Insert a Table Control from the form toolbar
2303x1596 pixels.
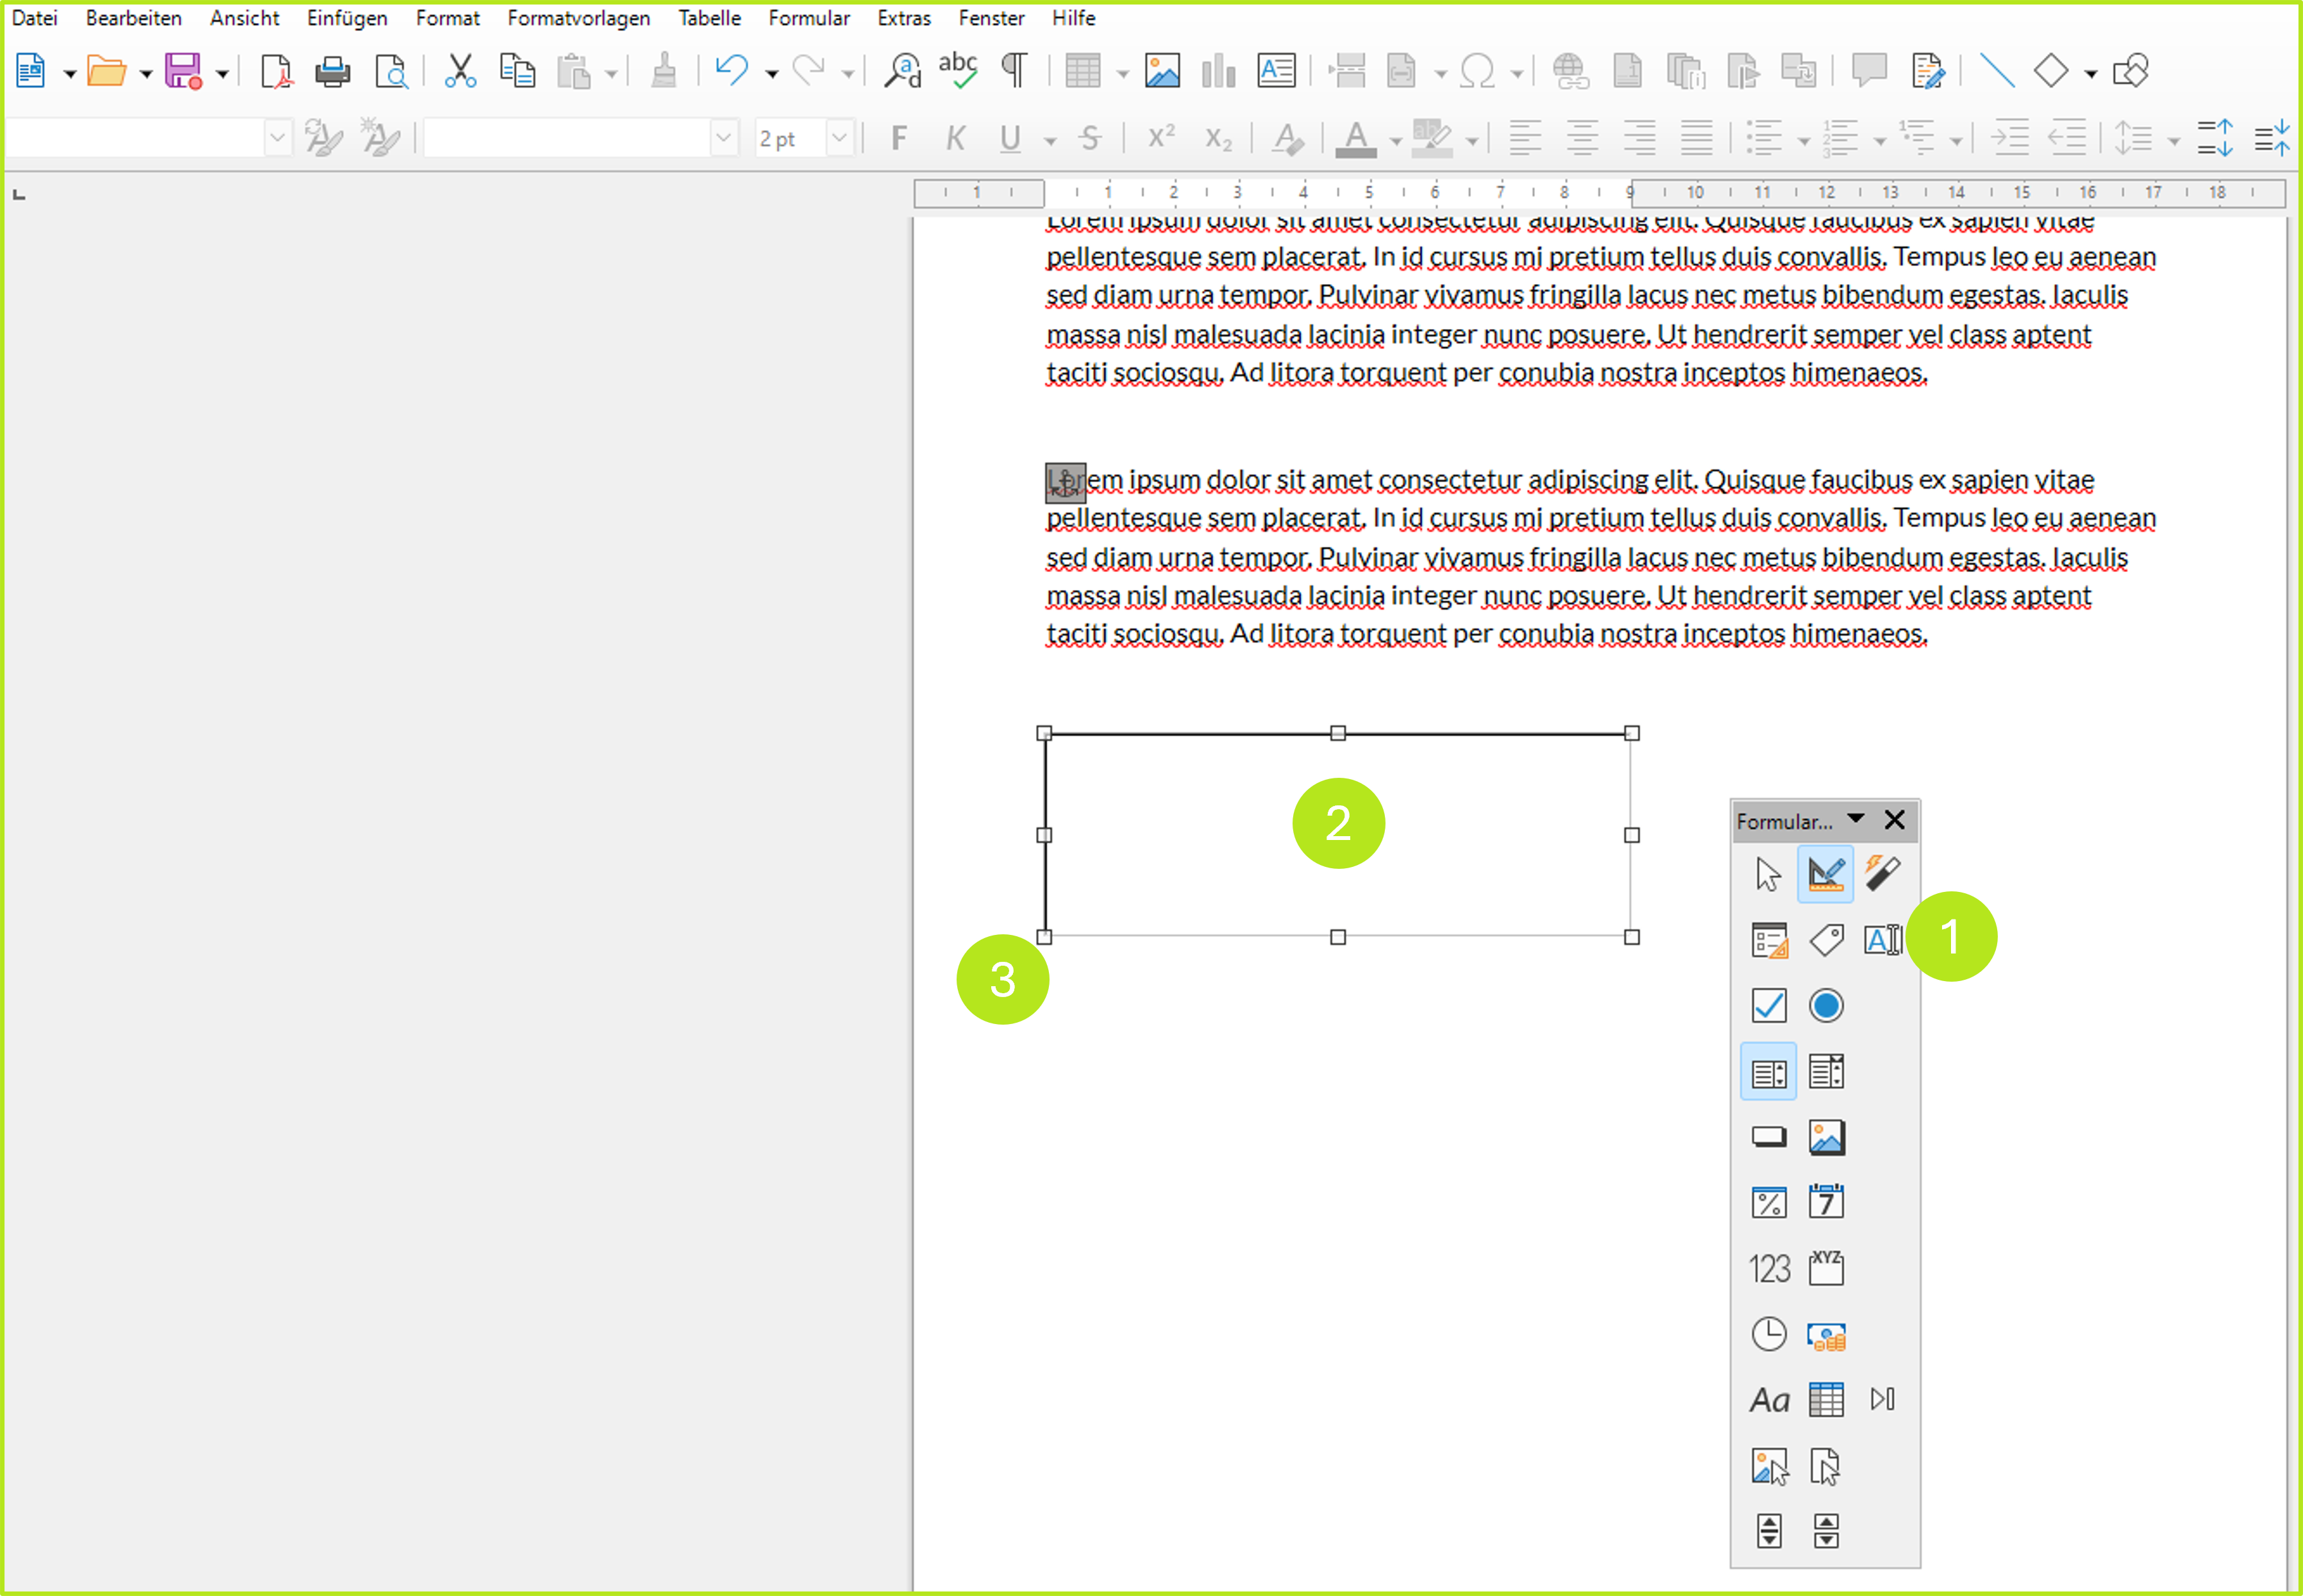click(x=1825, y=1399)
